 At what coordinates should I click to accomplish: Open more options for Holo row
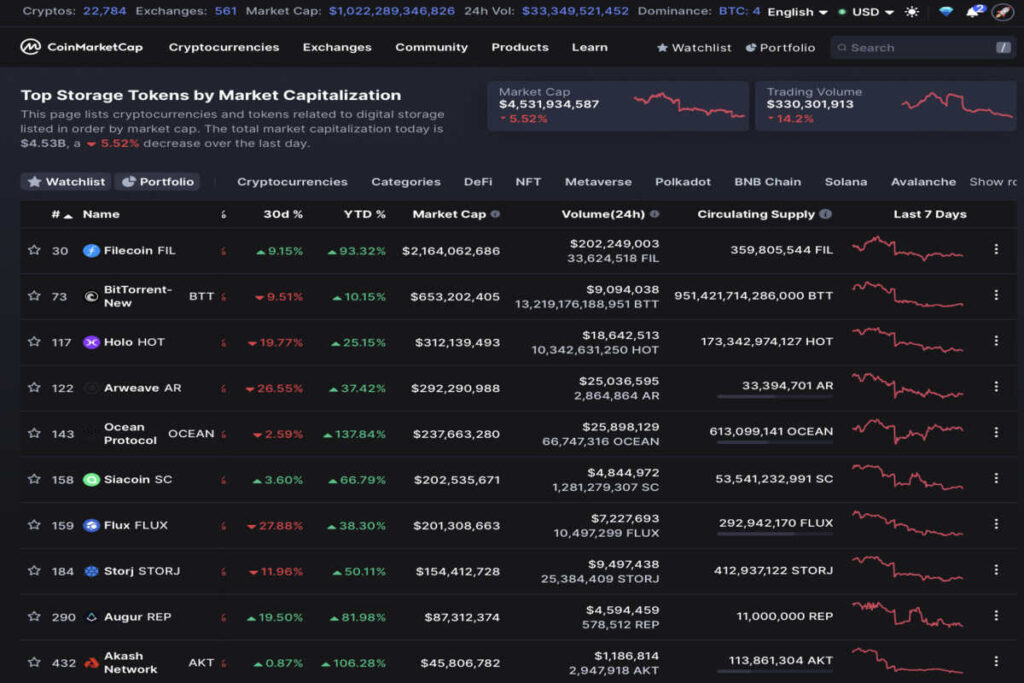pos(996,341)
